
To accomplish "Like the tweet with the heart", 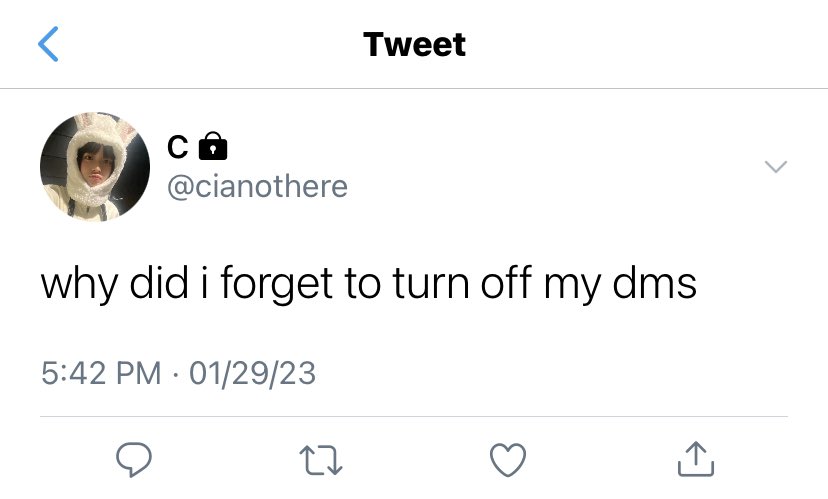I will 508,459.
